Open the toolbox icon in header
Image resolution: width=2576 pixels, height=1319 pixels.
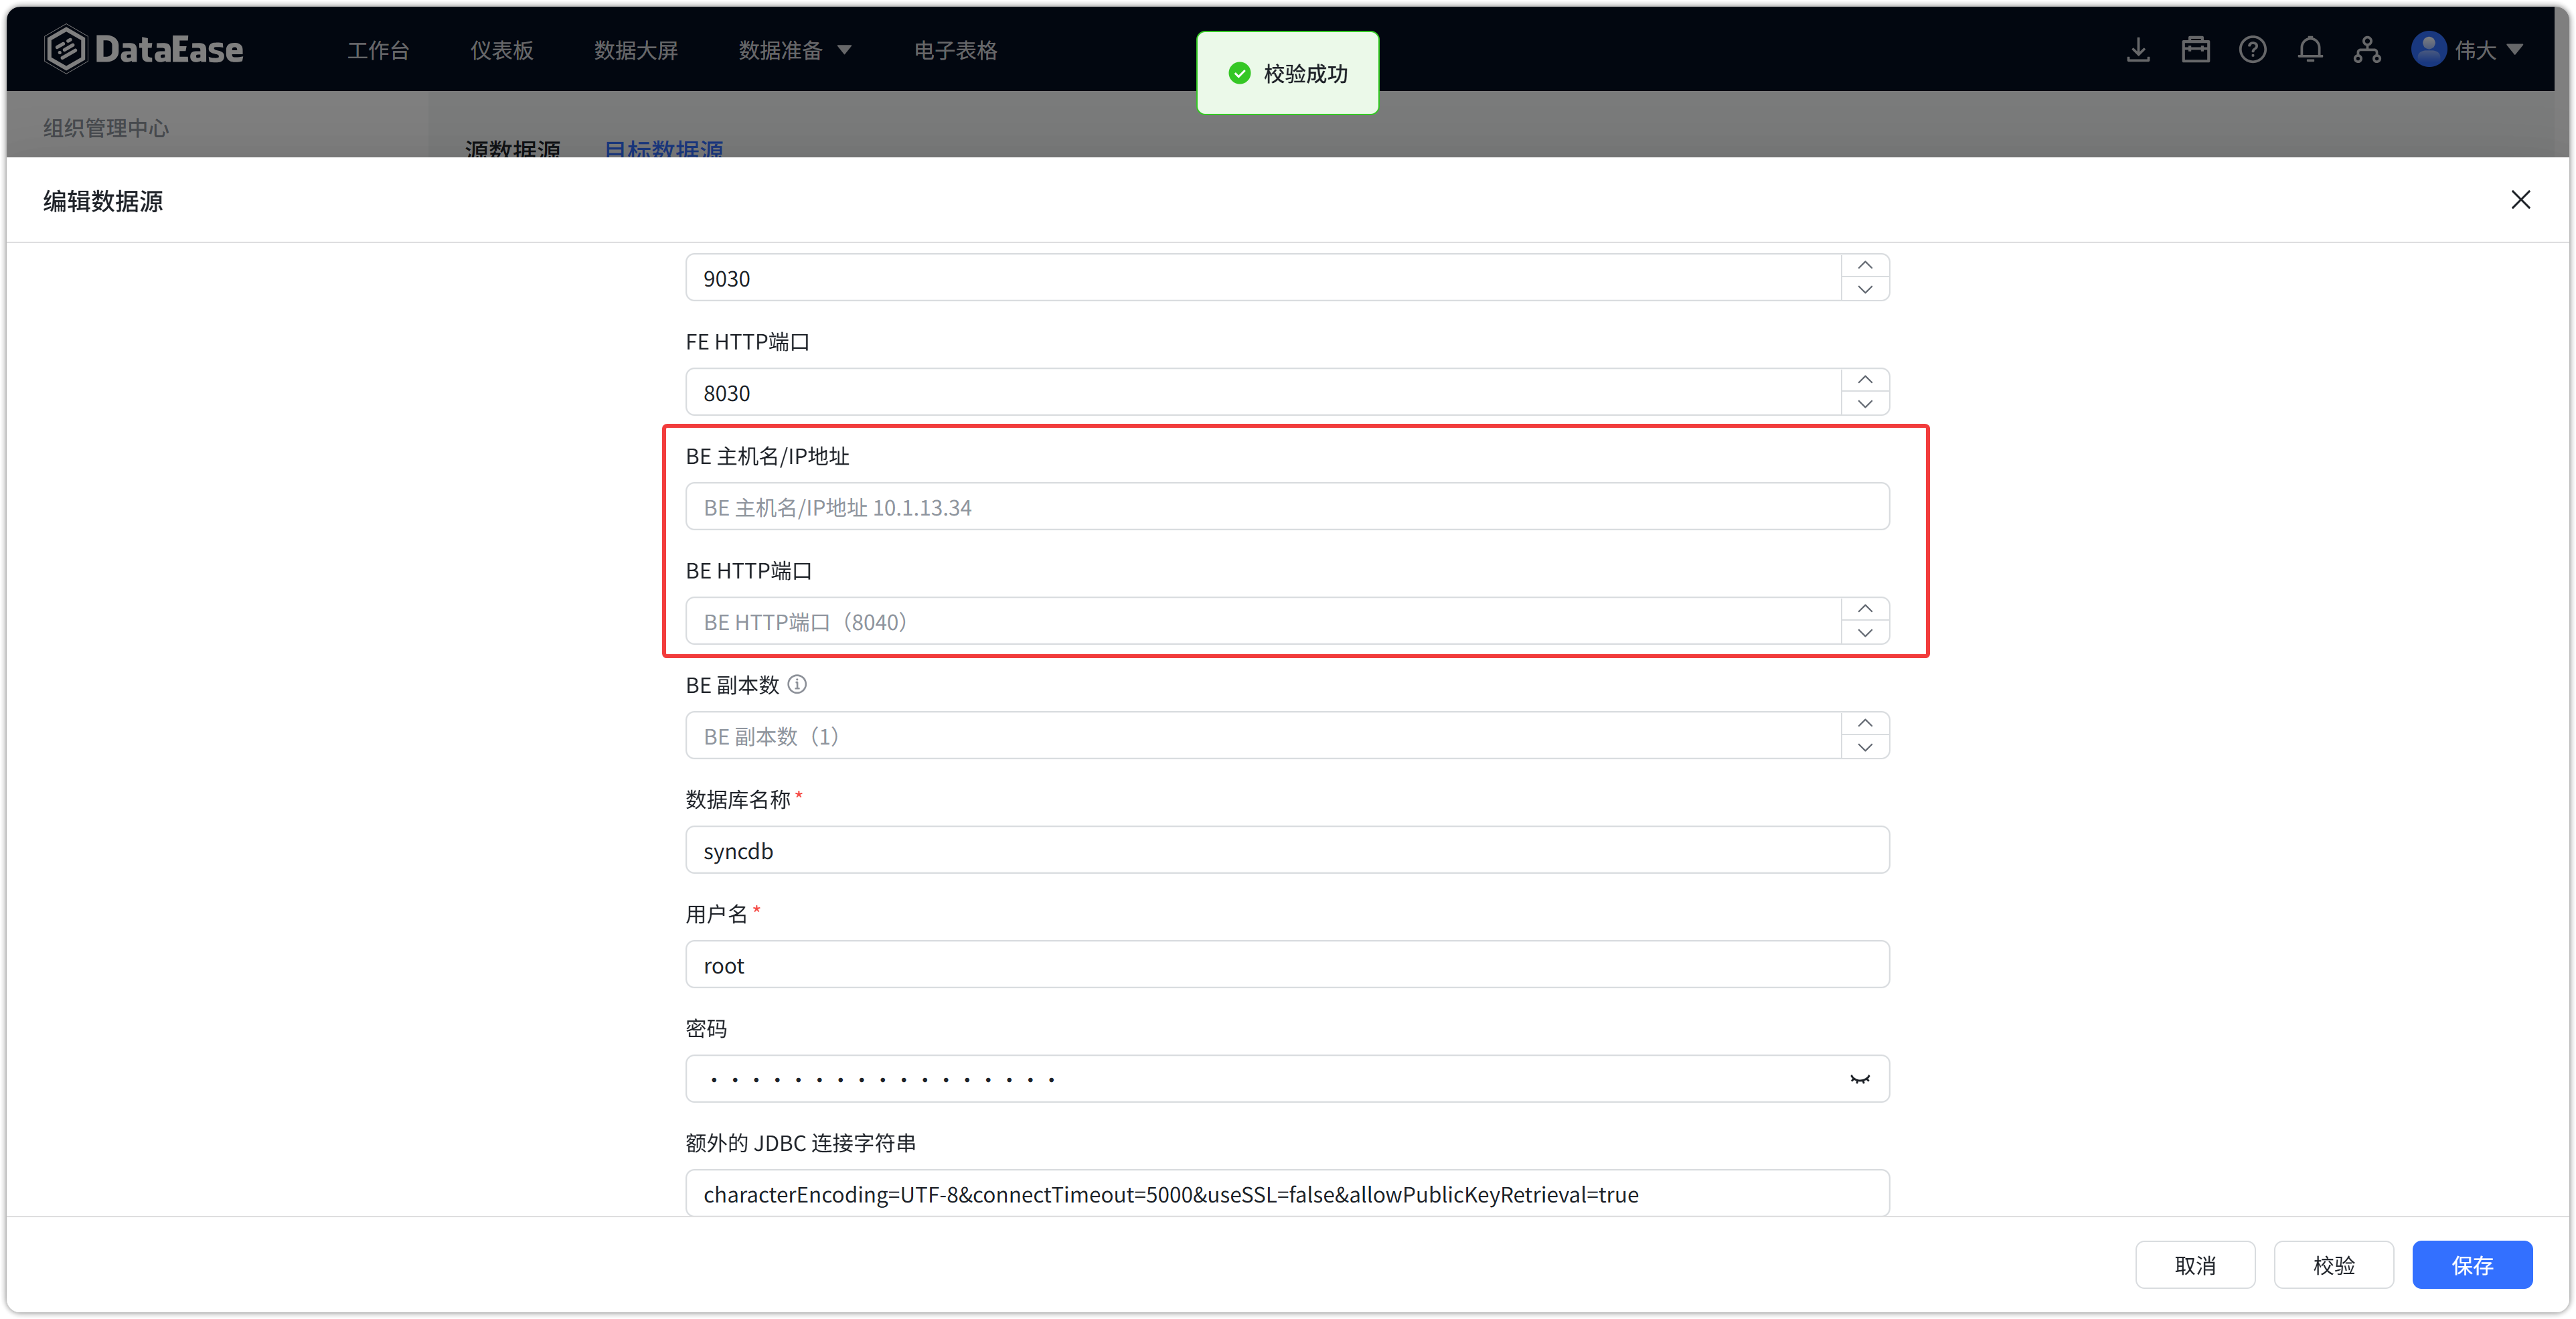pyautogui.click(x=2196, y=50)
